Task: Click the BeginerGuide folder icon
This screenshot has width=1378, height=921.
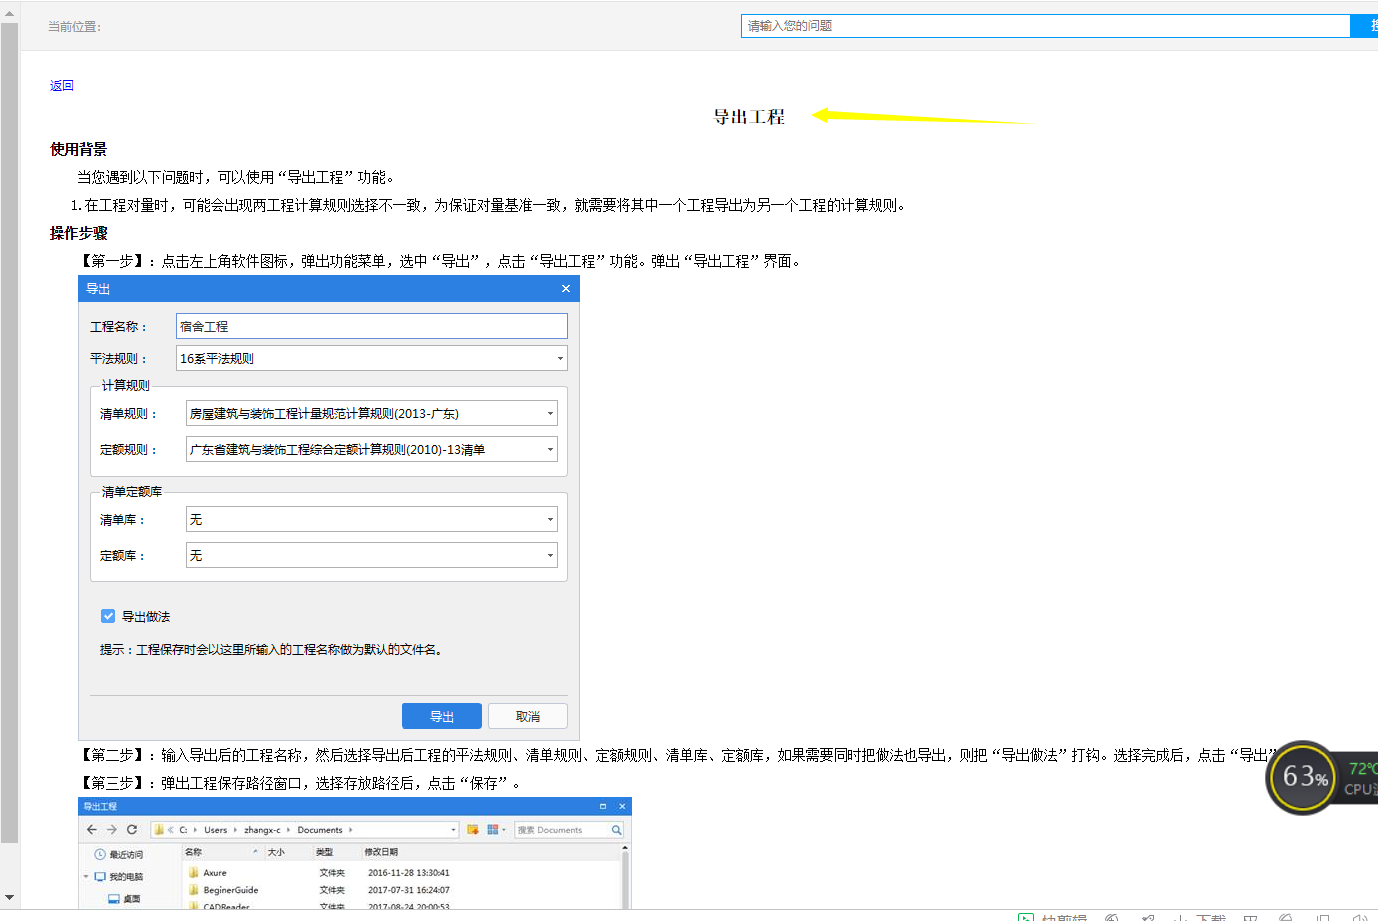Action: coord(193,890)
